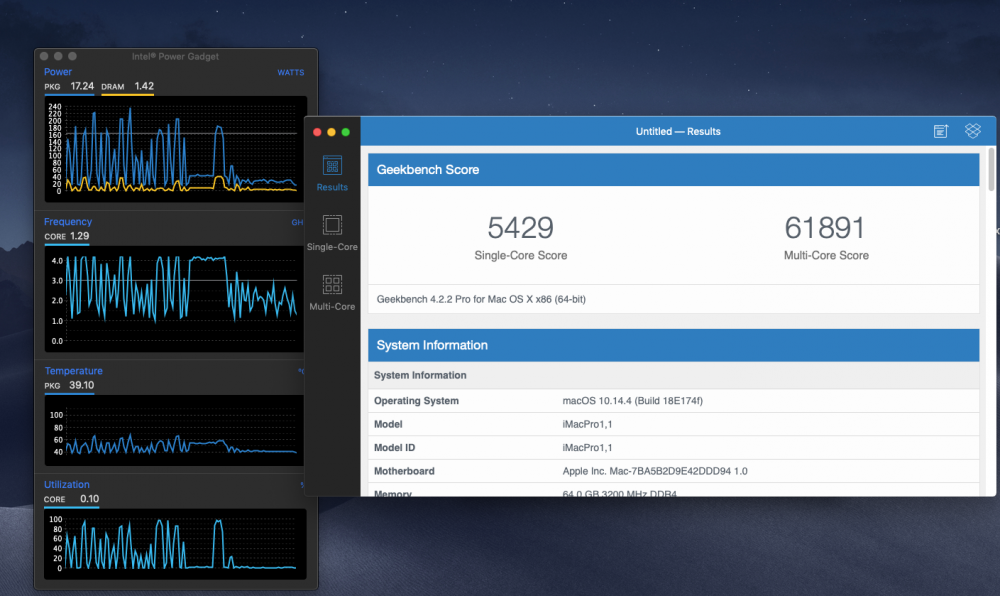This screenshot has width=1000, height=596.
Task: Click the Utilization heading in Power Gadget
Action: coord(66,484)
